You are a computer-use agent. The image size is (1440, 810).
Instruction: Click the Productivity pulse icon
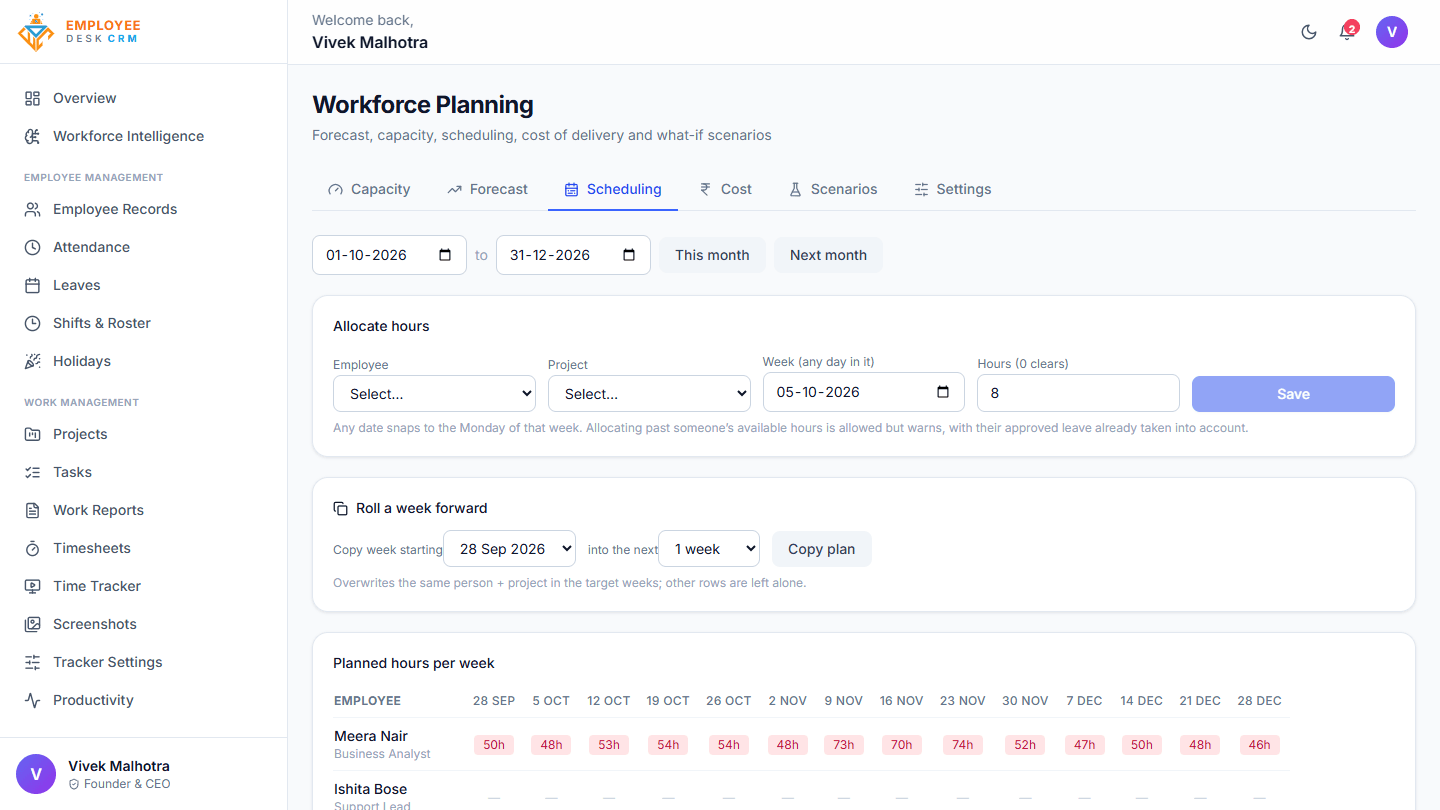33,700
